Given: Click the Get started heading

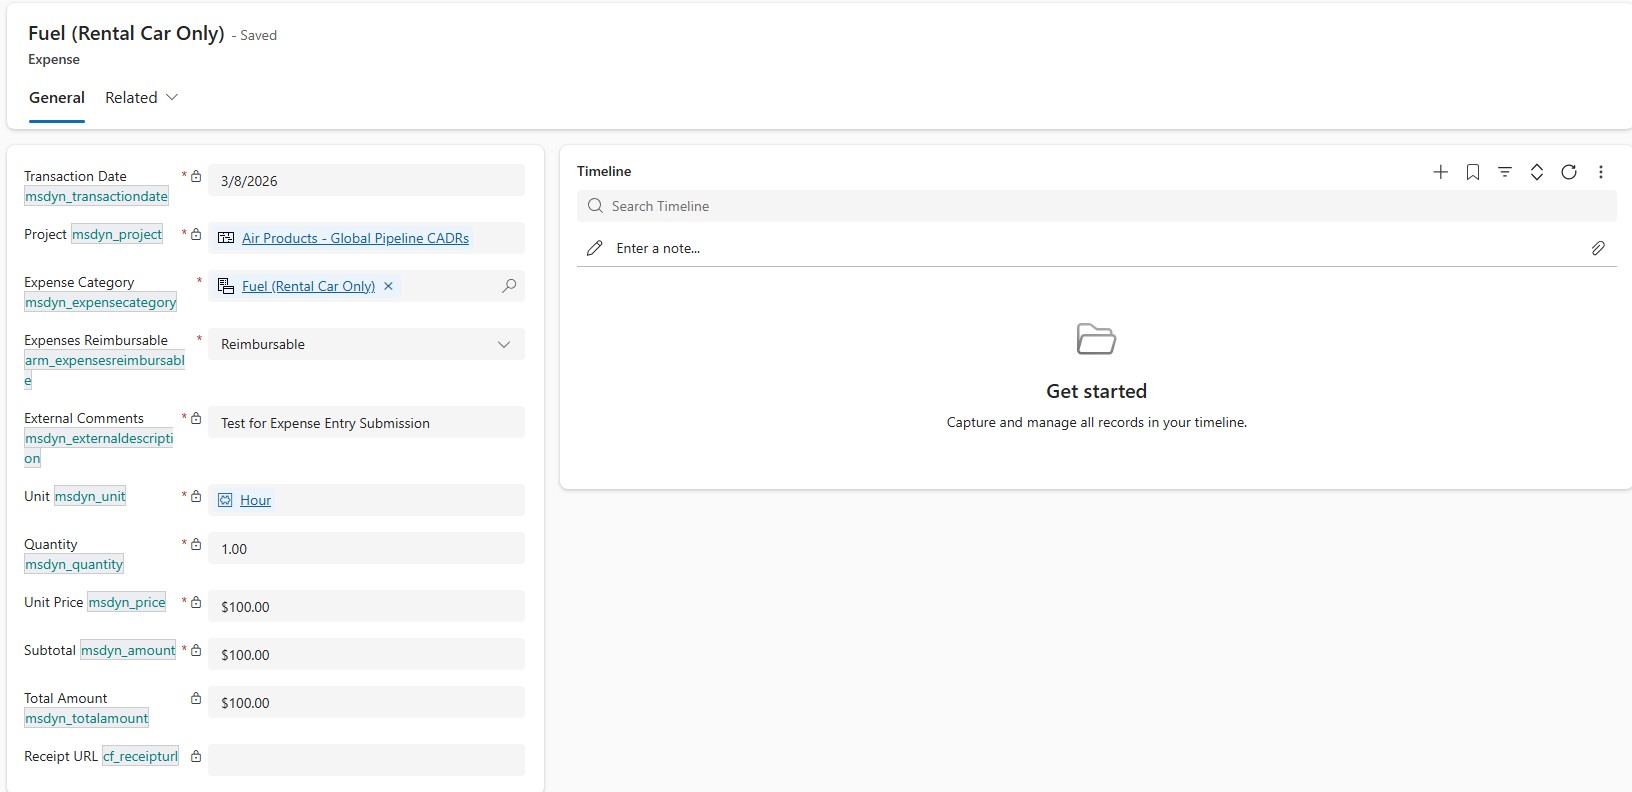Looking at the screenshot, I should (x=1096, y=391).
